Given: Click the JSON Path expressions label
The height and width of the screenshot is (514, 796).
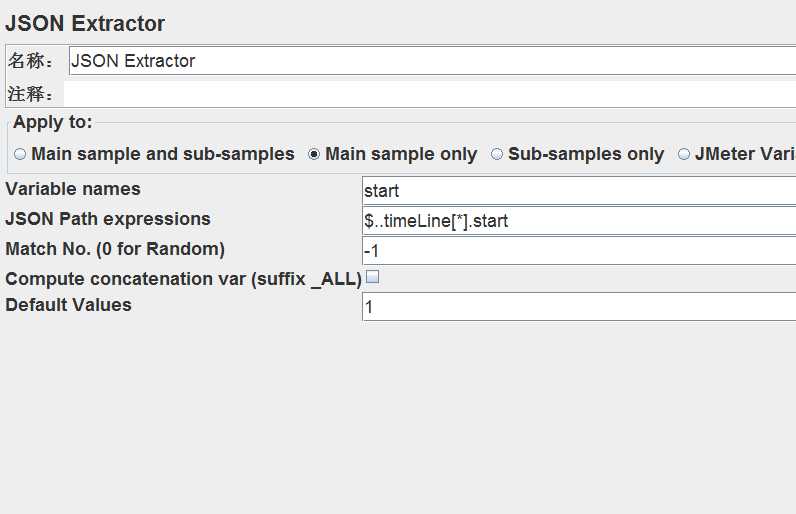Looking at the screenshot, I should (108, 219).
